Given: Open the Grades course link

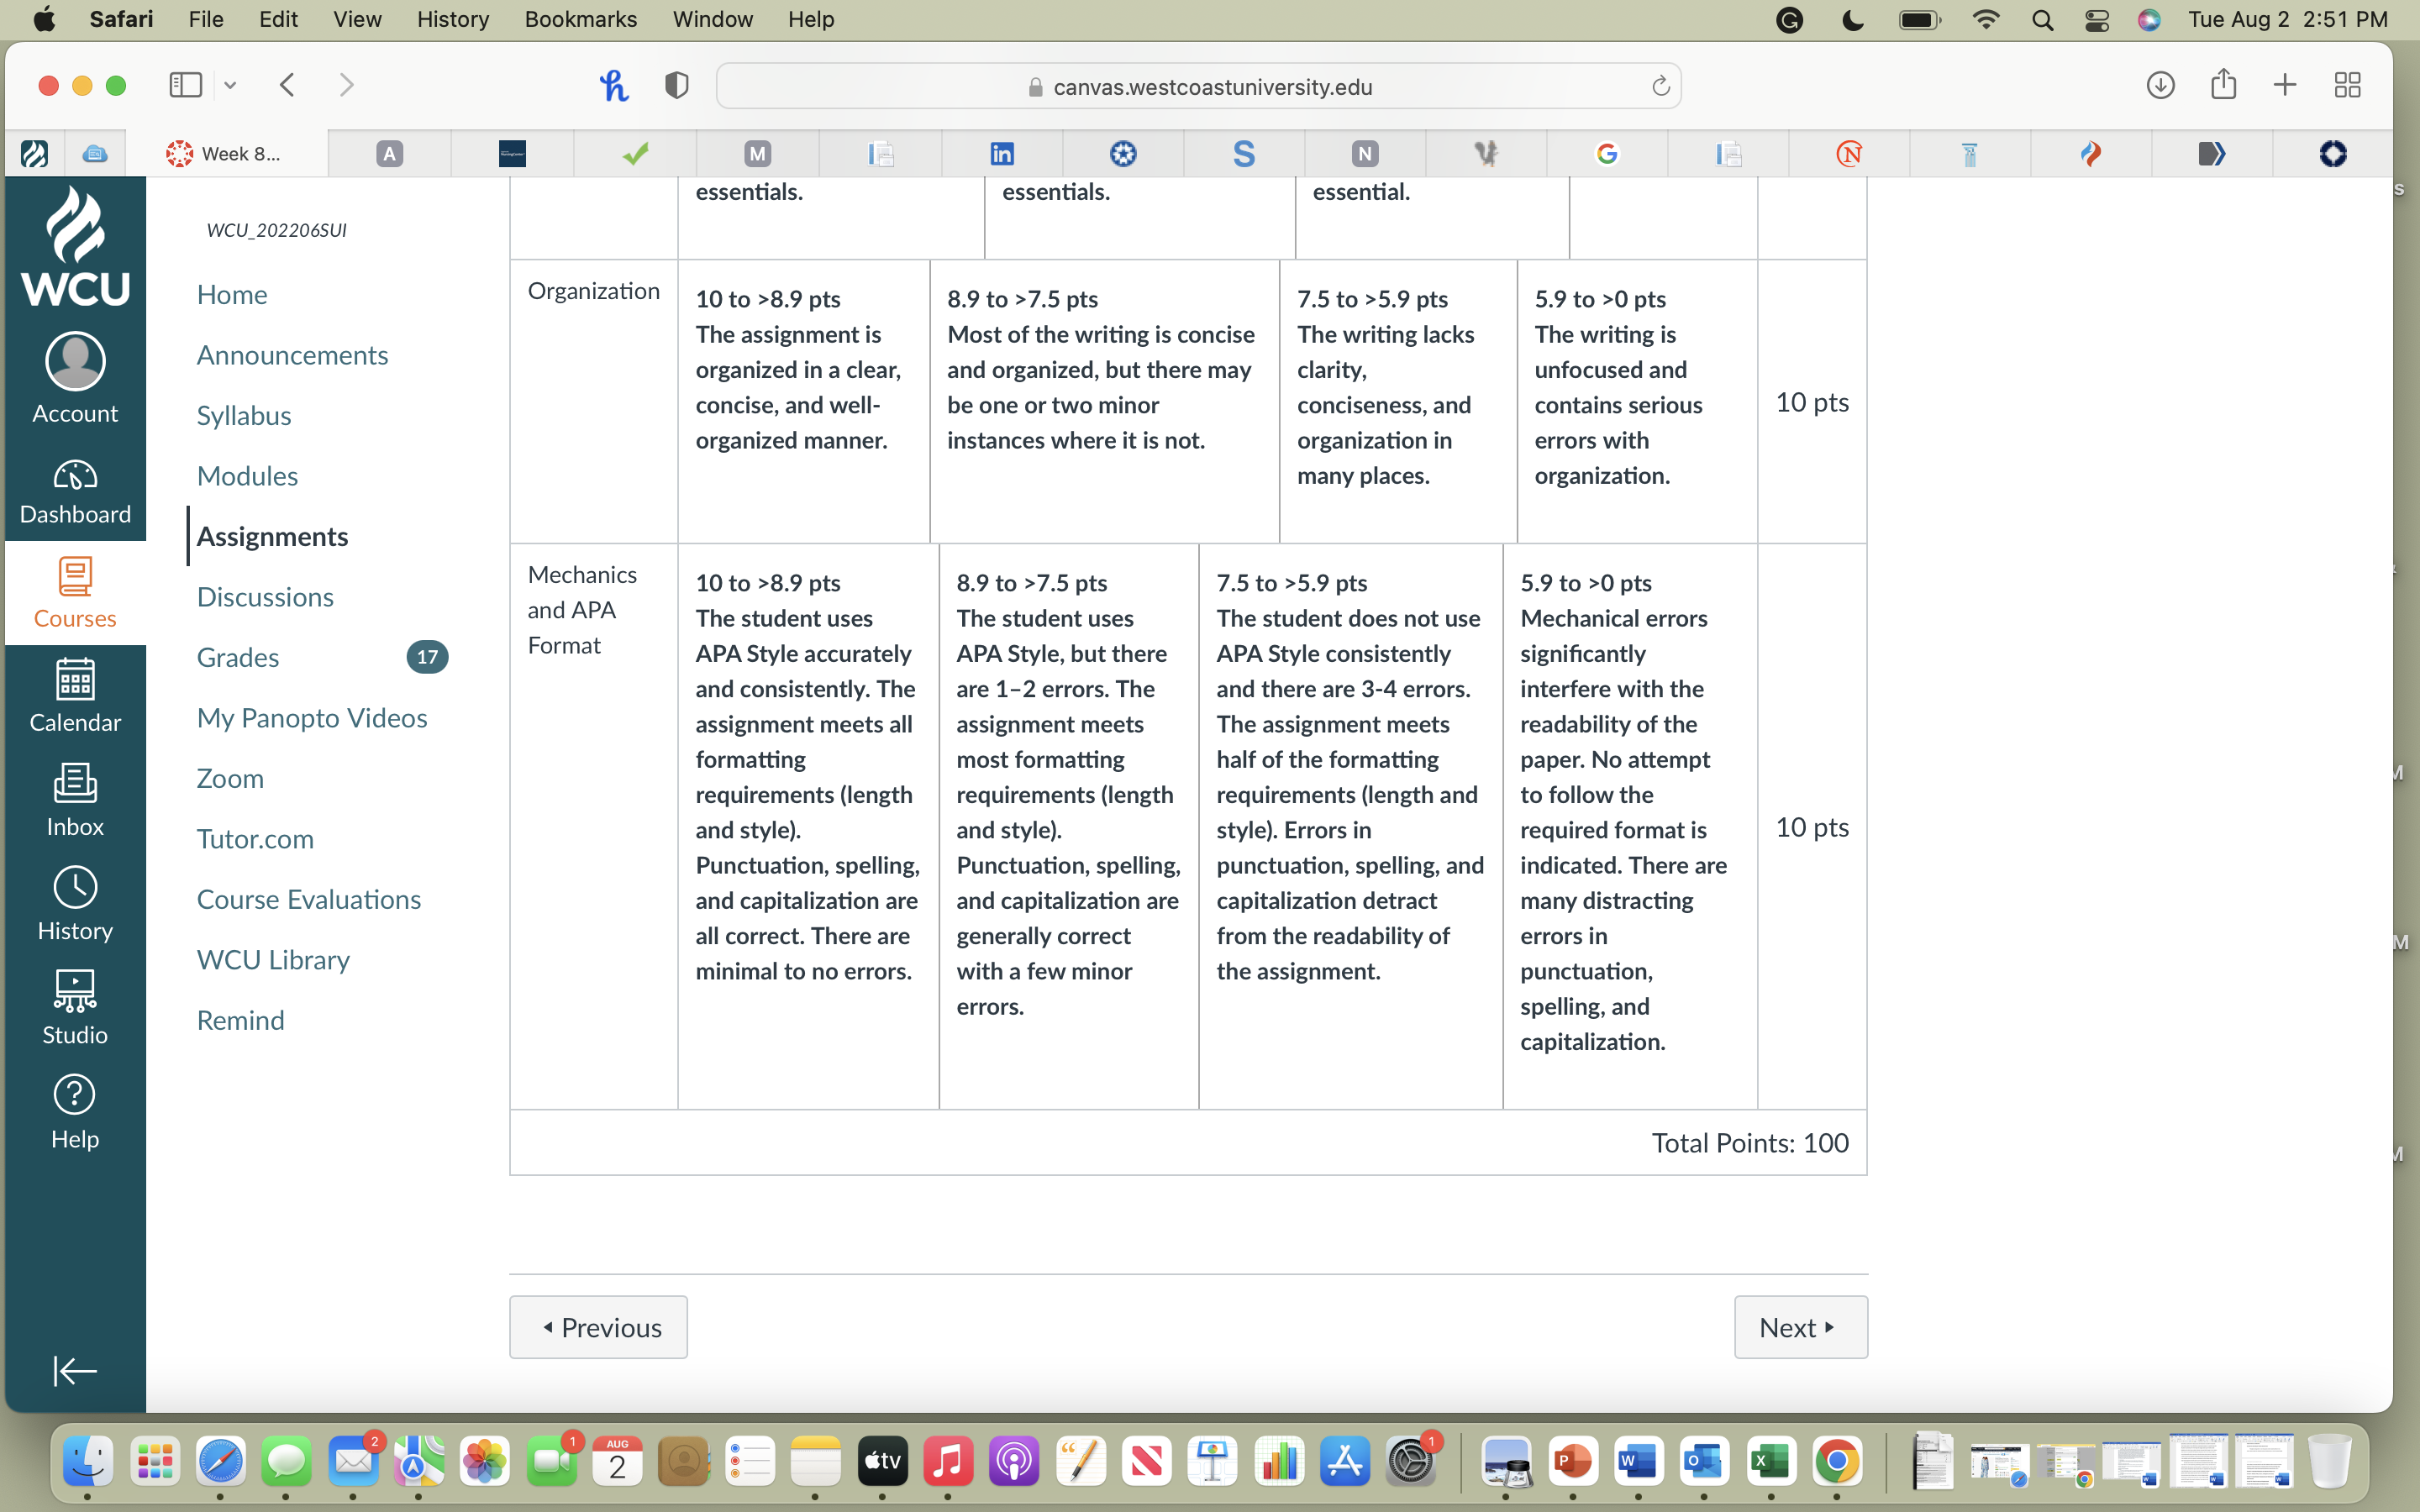Looking at the screenshot, I should [x=238, y=657].
